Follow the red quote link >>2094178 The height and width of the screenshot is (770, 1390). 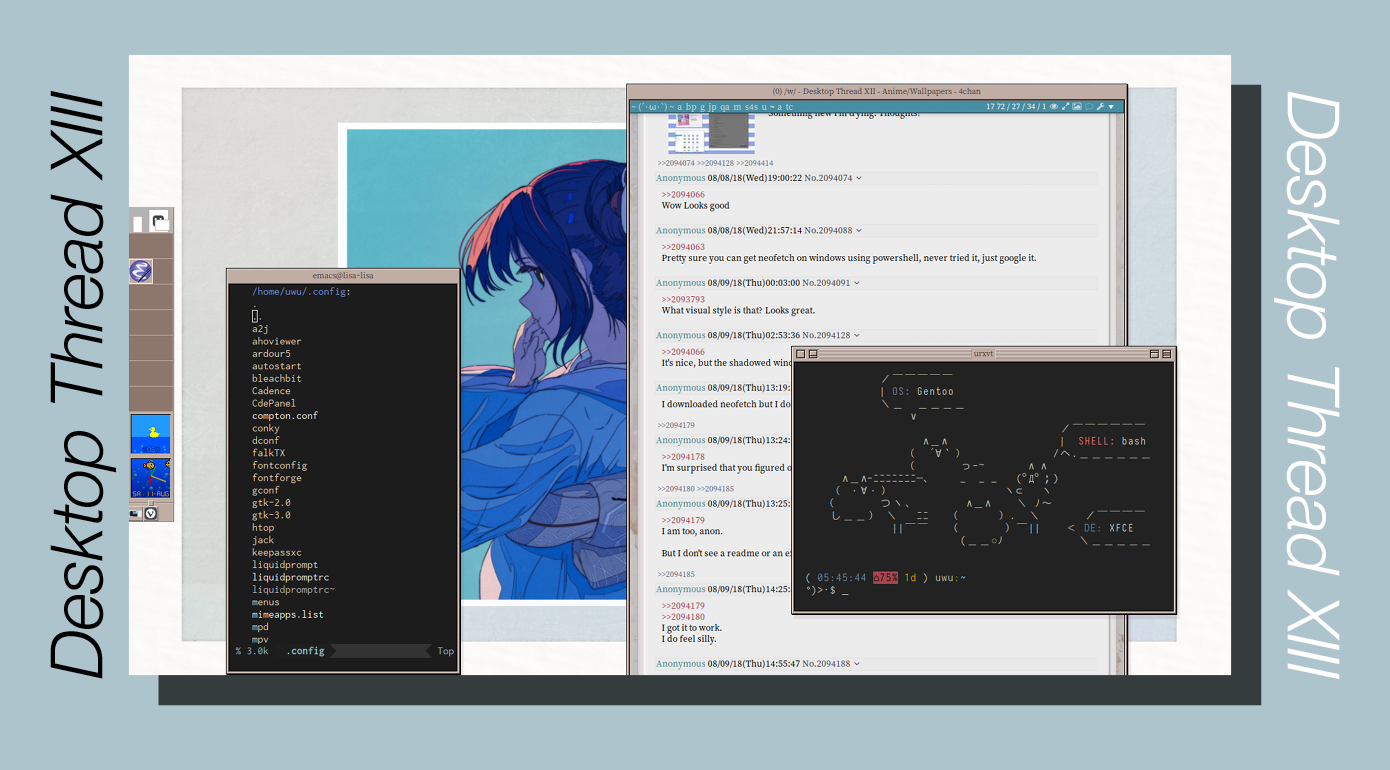tap(683, 457)
